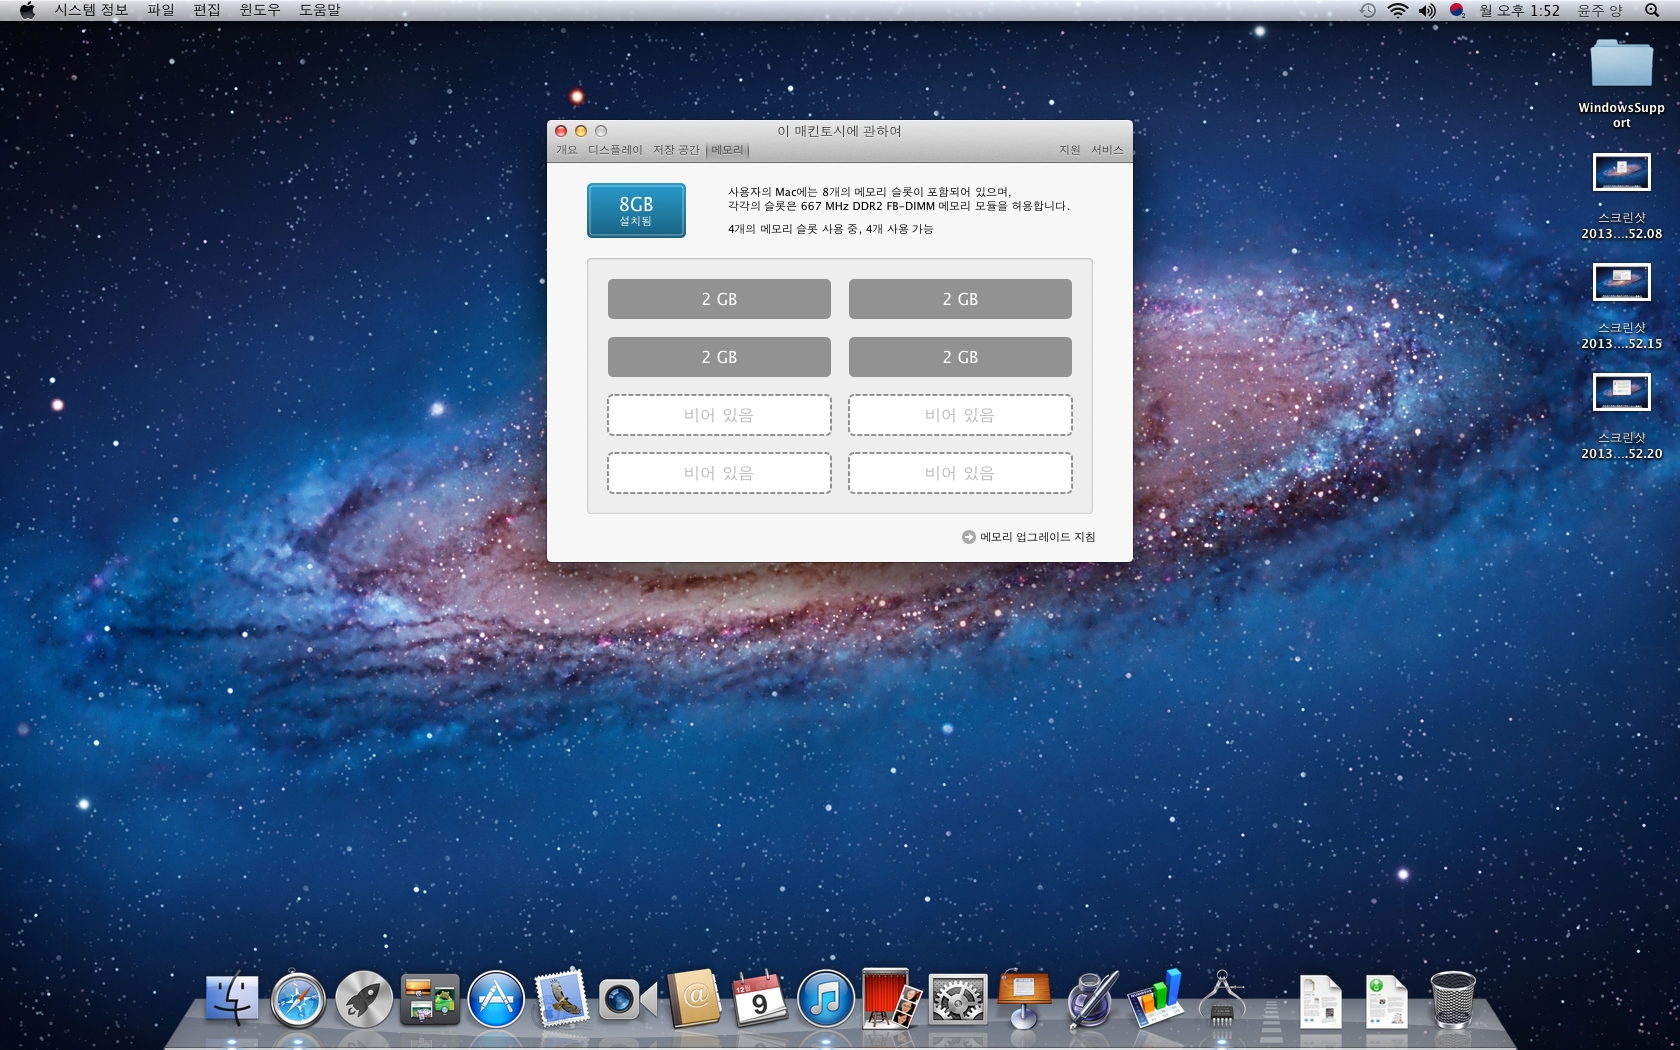Switch to the 저장 공간 tab

676,150
